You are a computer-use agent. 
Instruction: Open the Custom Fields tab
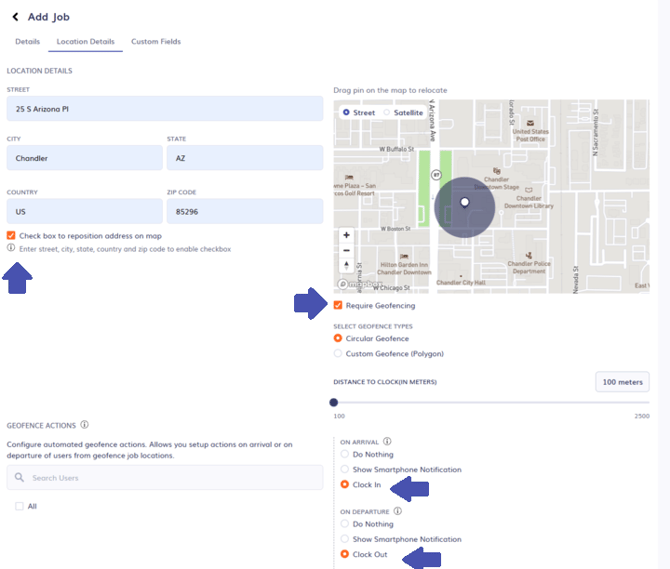[x=156, y=41]
